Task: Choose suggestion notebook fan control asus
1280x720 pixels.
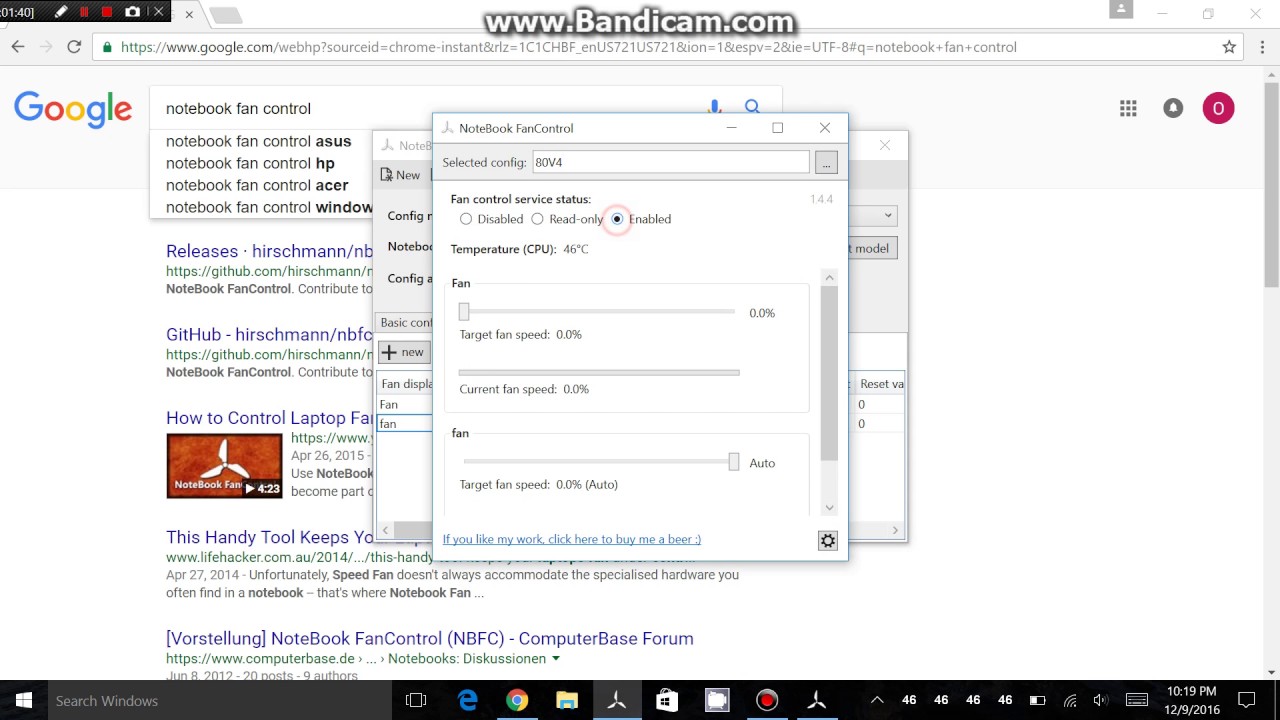Action: 258,141
